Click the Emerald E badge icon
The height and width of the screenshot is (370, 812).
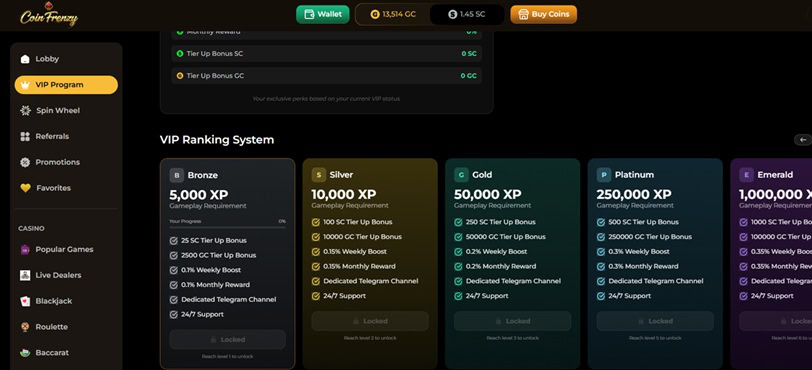coord(746,175)
